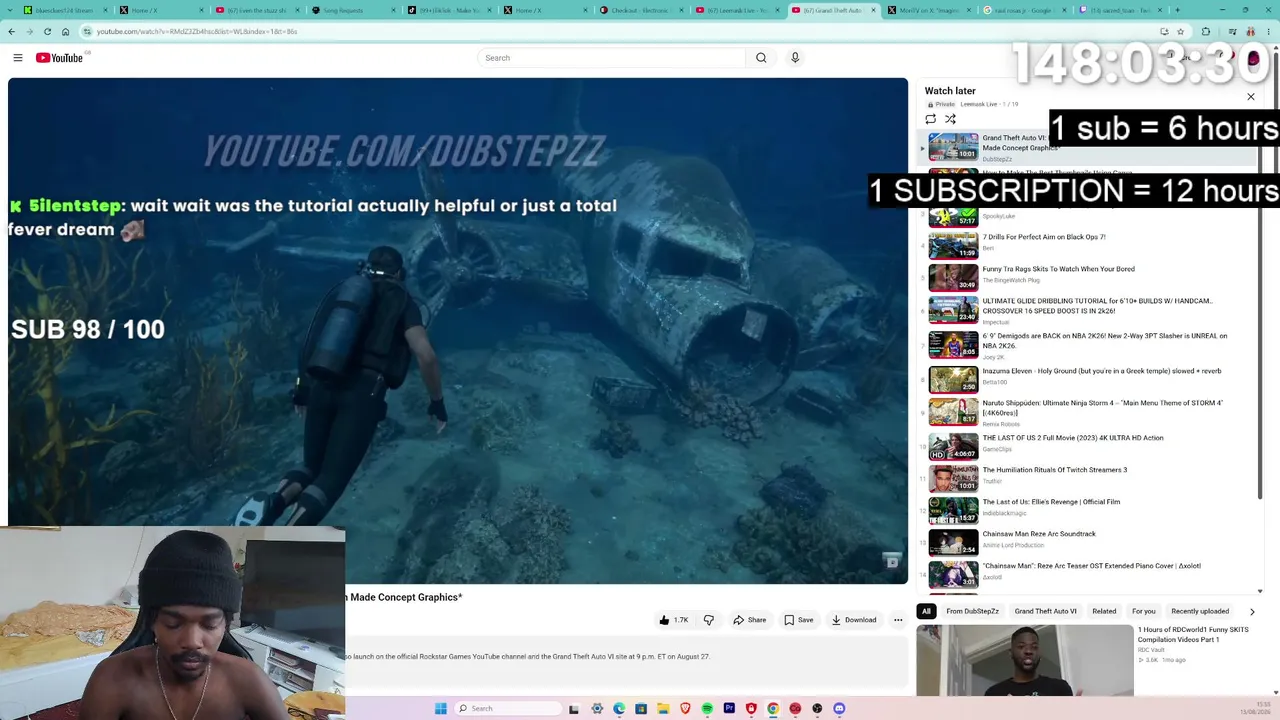Click the Chrome address bar URL

click(x=197, y=31)
